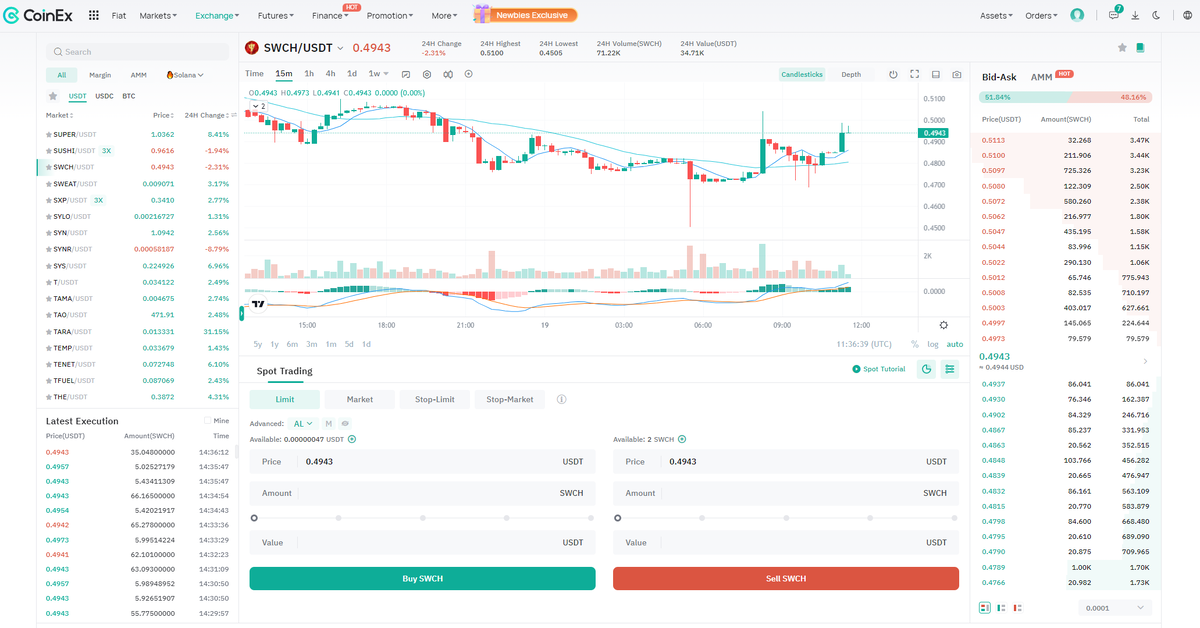Select the 1h chart interval
This screenshot has width=1200, height=628.
click(309, 74)
